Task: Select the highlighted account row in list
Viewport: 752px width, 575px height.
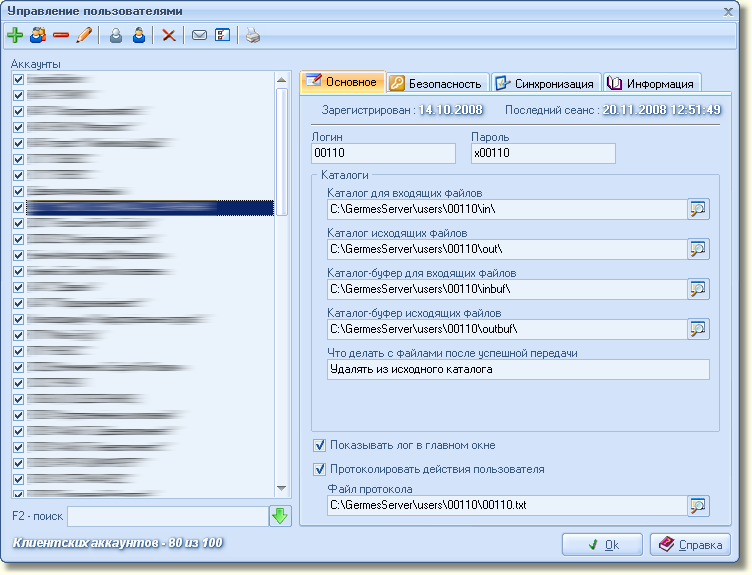Action: point(150,207)
